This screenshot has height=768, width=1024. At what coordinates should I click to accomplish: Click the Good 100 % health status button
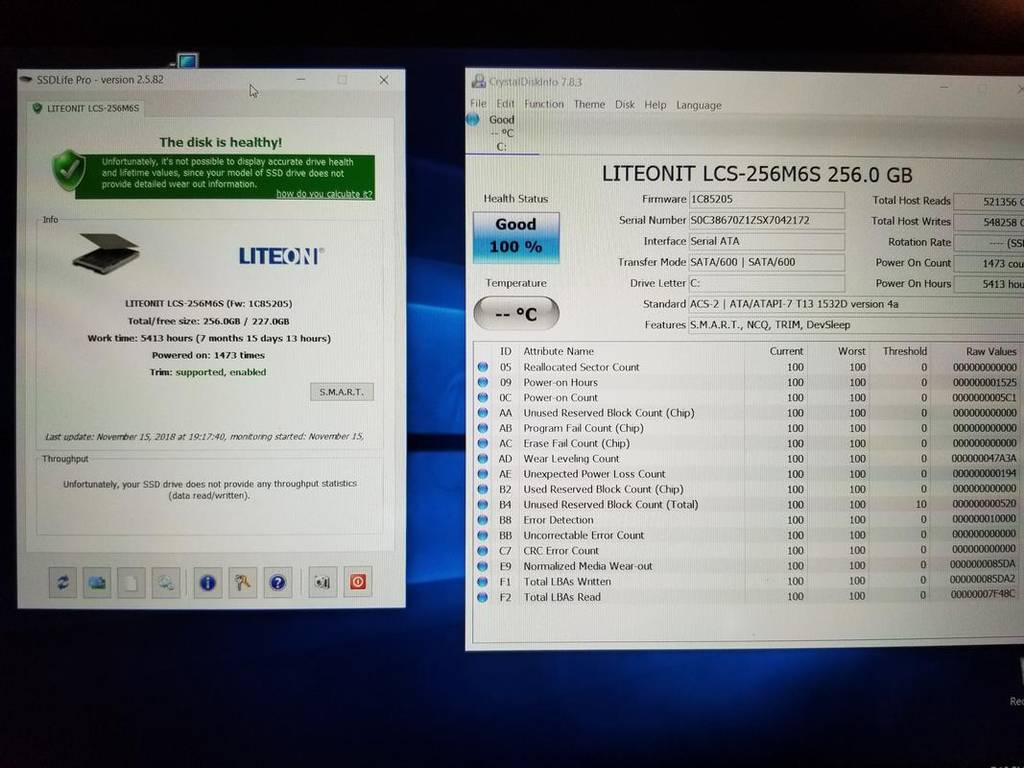pyautogui.click(x=516, y=237)
